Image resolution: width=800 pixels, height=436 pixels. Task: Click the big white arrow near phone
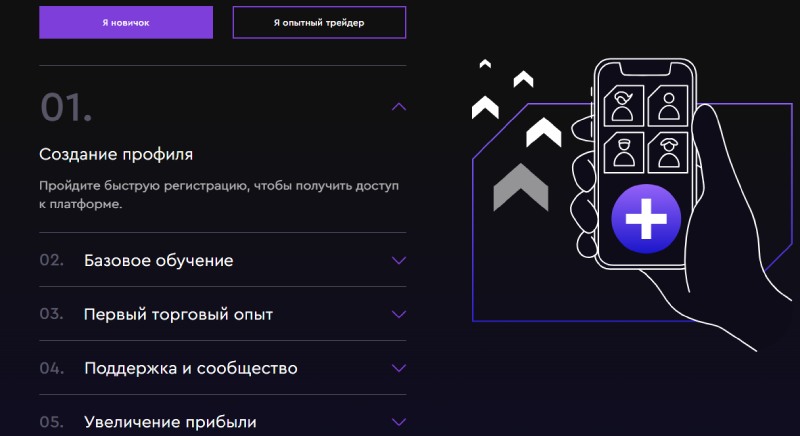click(543, 132)
